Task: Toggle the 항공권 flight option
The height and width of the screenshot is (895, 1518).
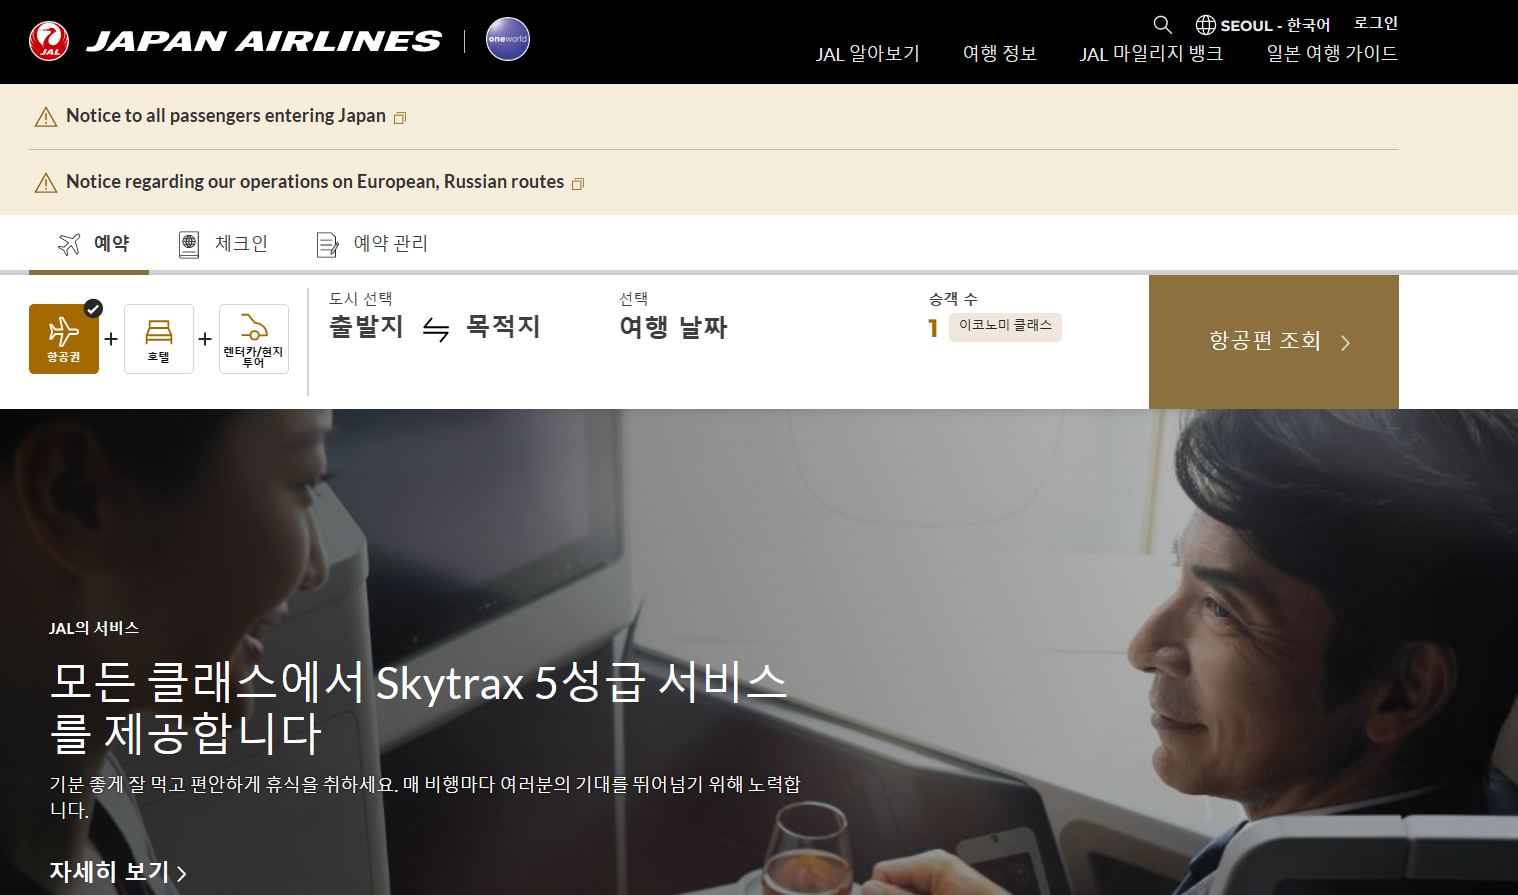Action: point(64,339)
